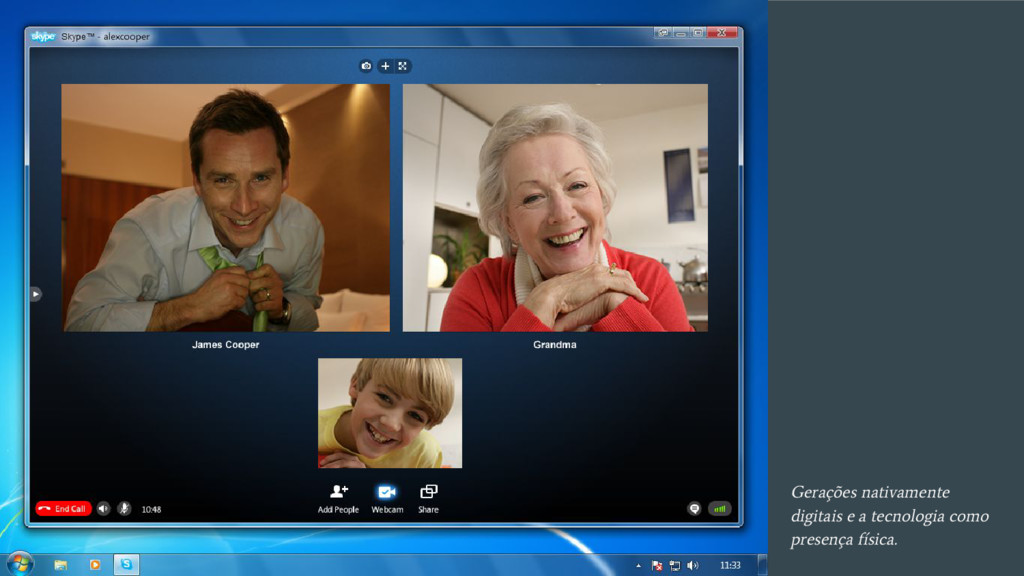Toggle the Webcam video button
This screenshot has width=1024, height=576.
(x=387, y=499)
